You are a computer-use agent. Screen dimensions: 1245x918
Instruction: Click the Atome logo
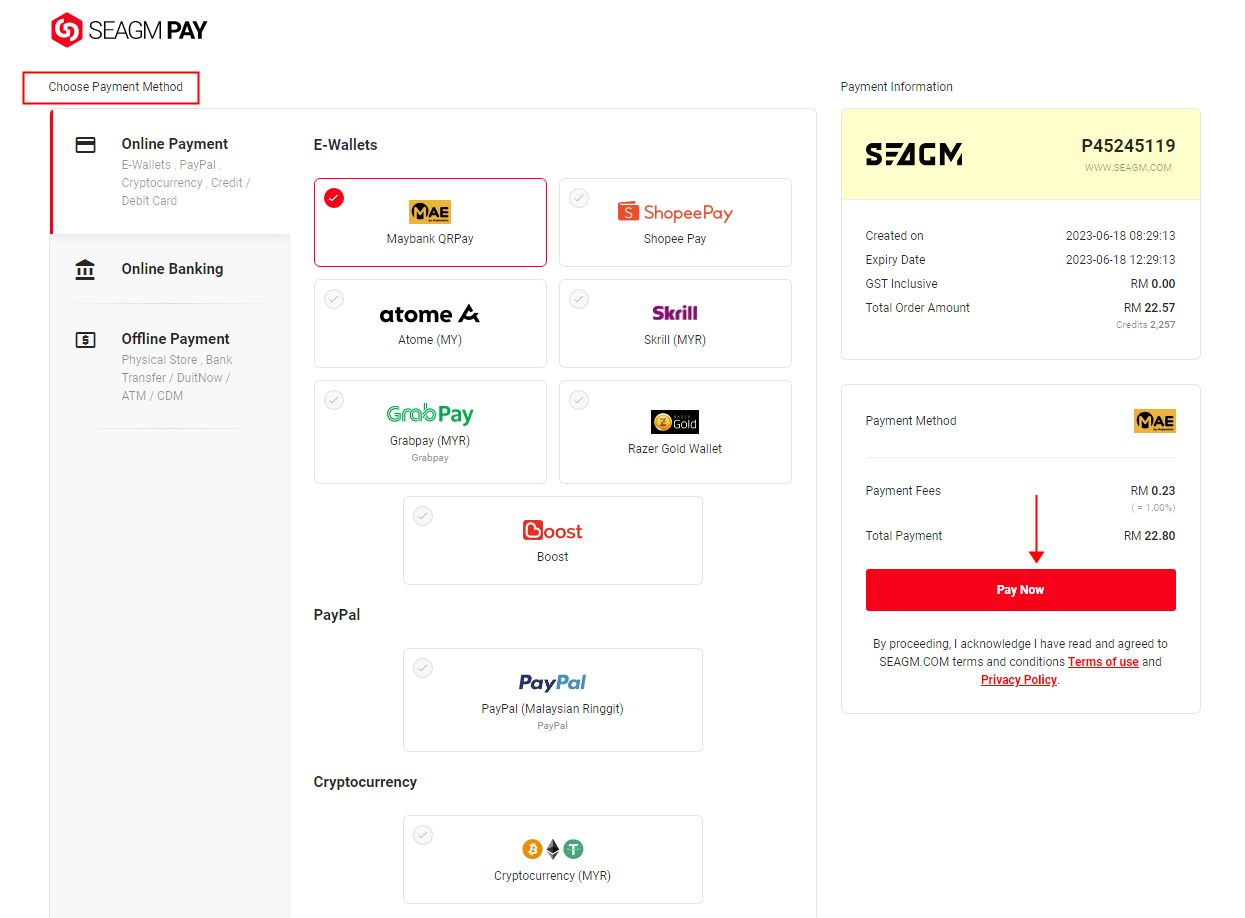tap(430, 314)
